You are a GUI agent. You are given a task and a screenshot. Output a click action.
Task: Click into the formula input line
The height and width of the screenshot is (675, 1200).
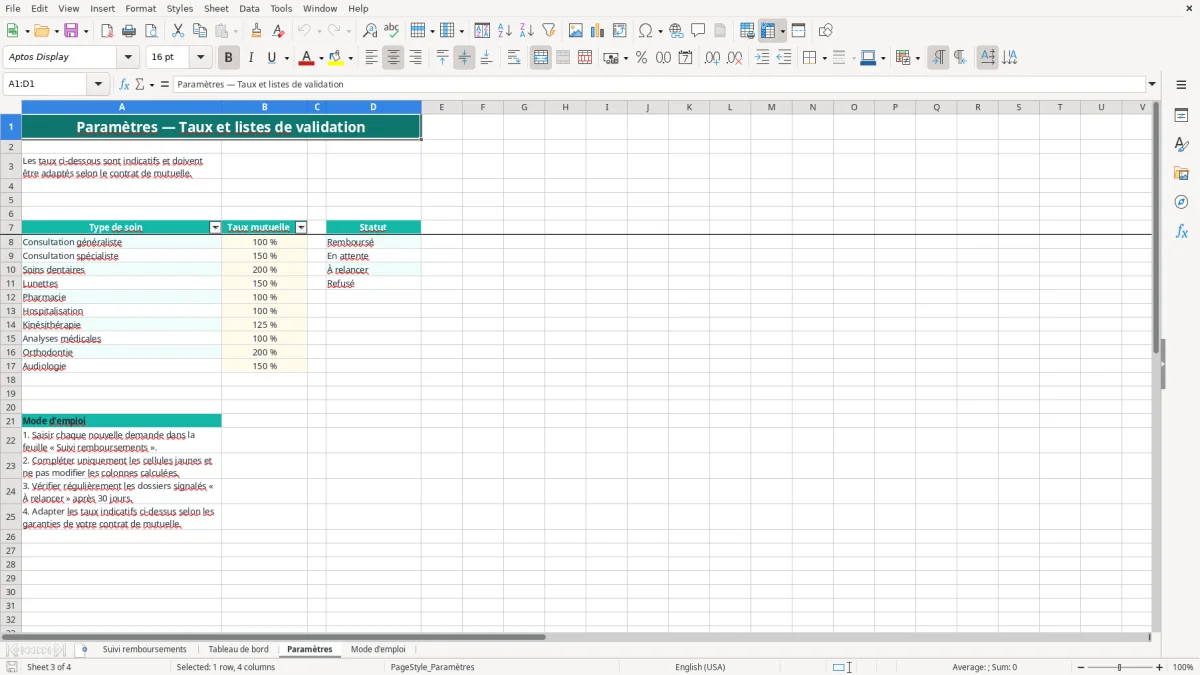click(x=658, y=84)
